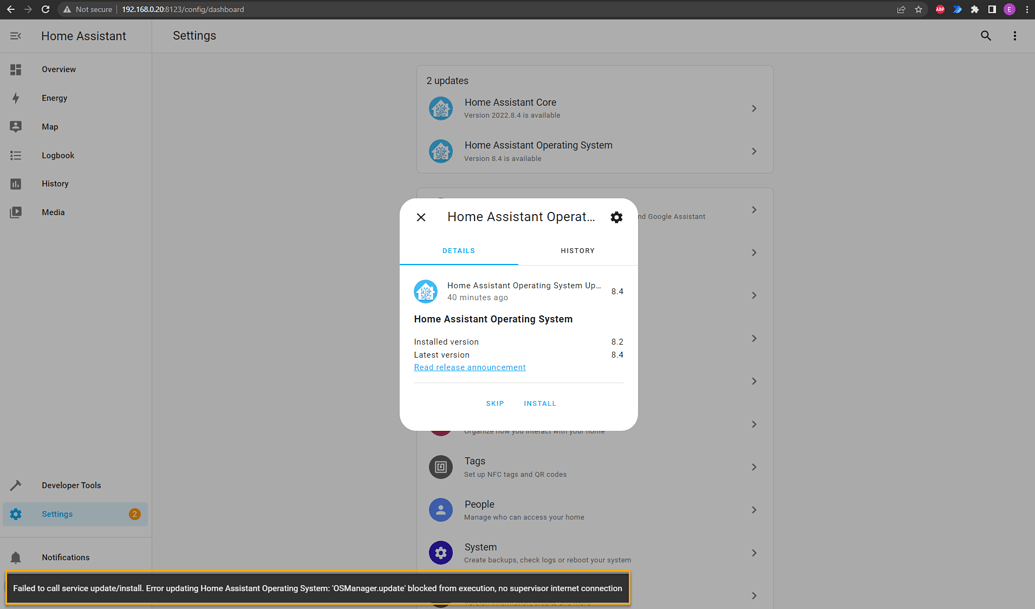
Task: Open the Map view icon
Action: coord(16,126)
